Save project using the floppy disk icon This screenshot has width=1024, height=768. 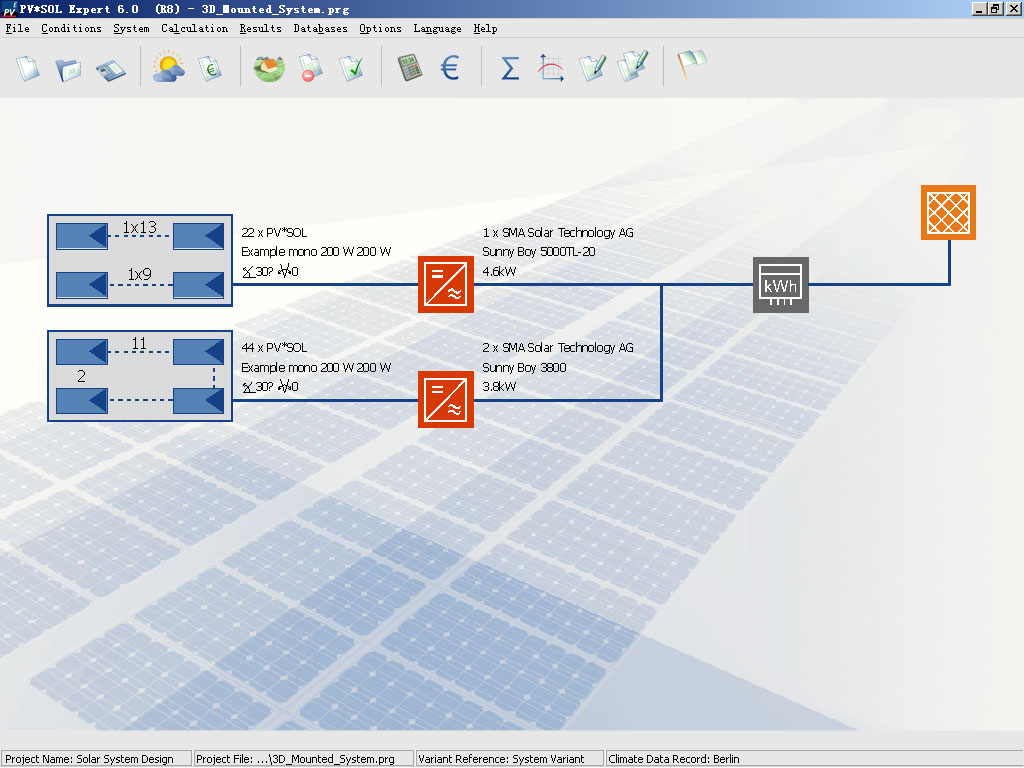110,69
